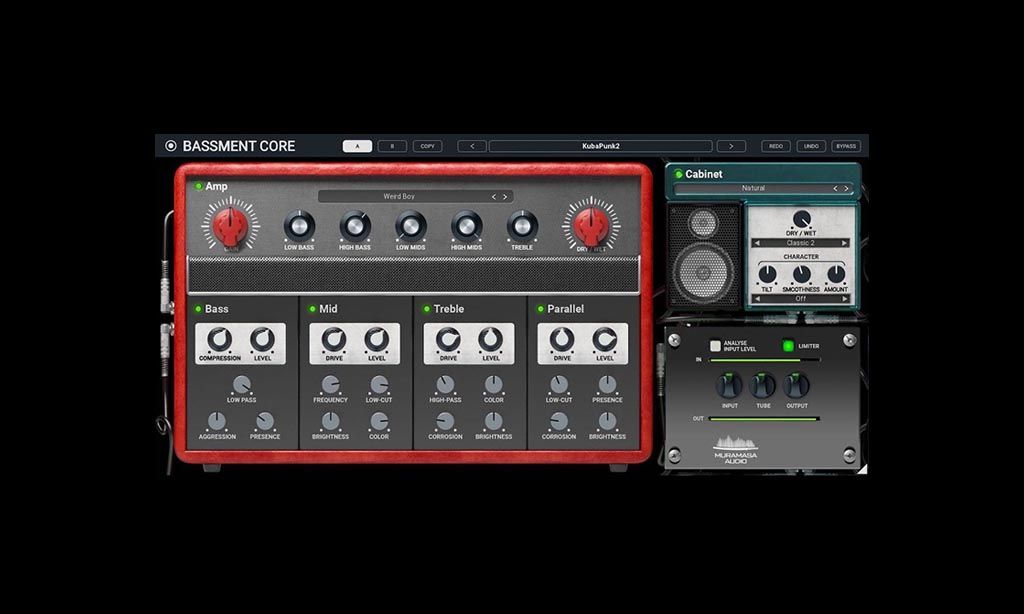Screen dimensions: 1024x614
Task: Toggle the Mid section power LED
Action: tap(312, 309)
